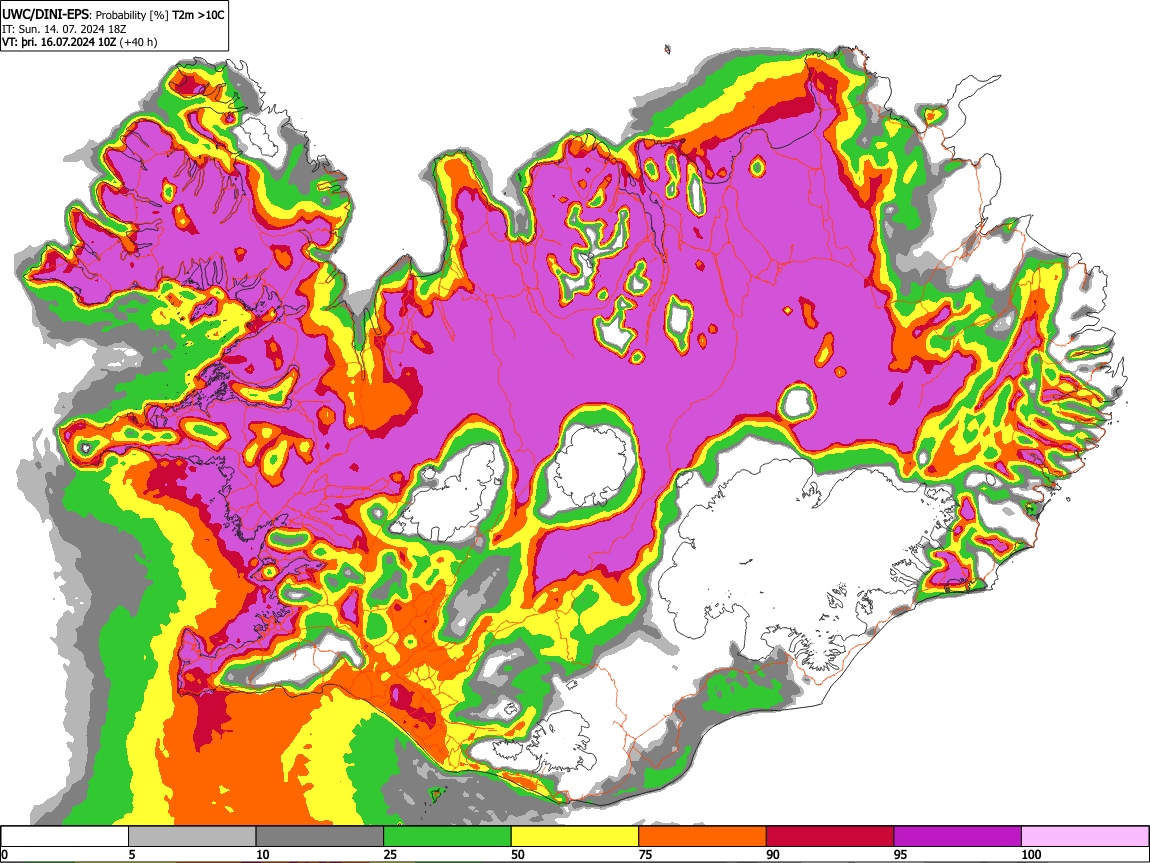
Task: Click the '25' legend scale label
Action: click(390, 854)
